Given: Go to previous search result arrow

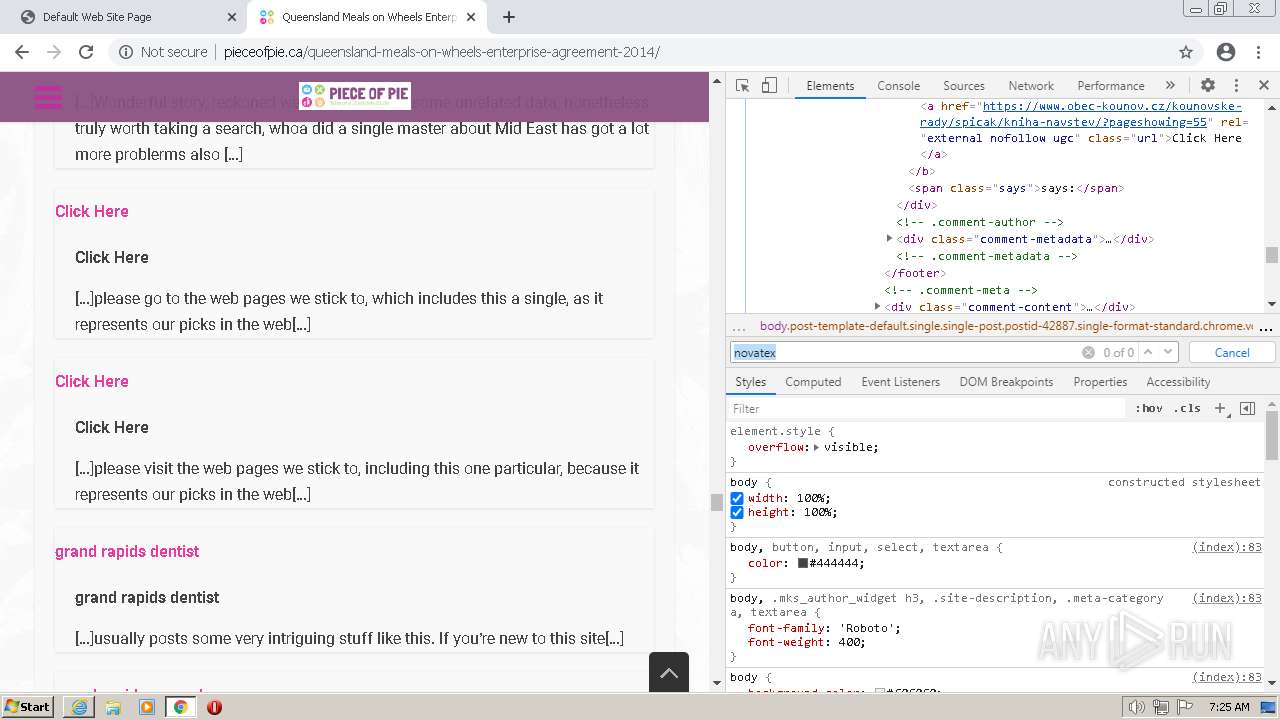Looking at the screenshot, I should (x=1149, y=352).
